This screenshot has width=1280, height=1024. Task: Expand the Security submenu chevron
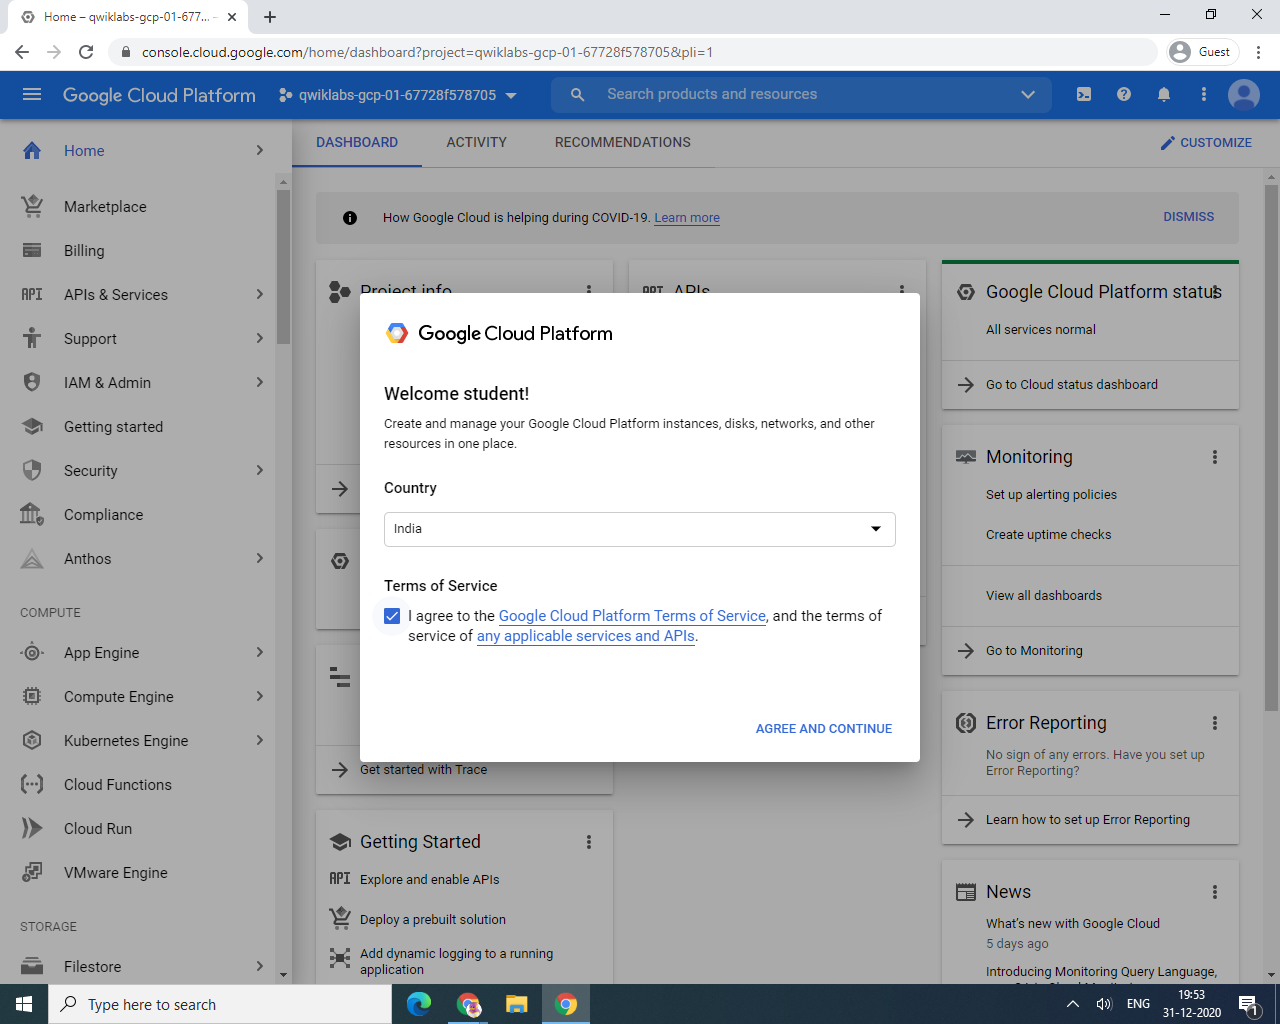click(x=260, y=471)
